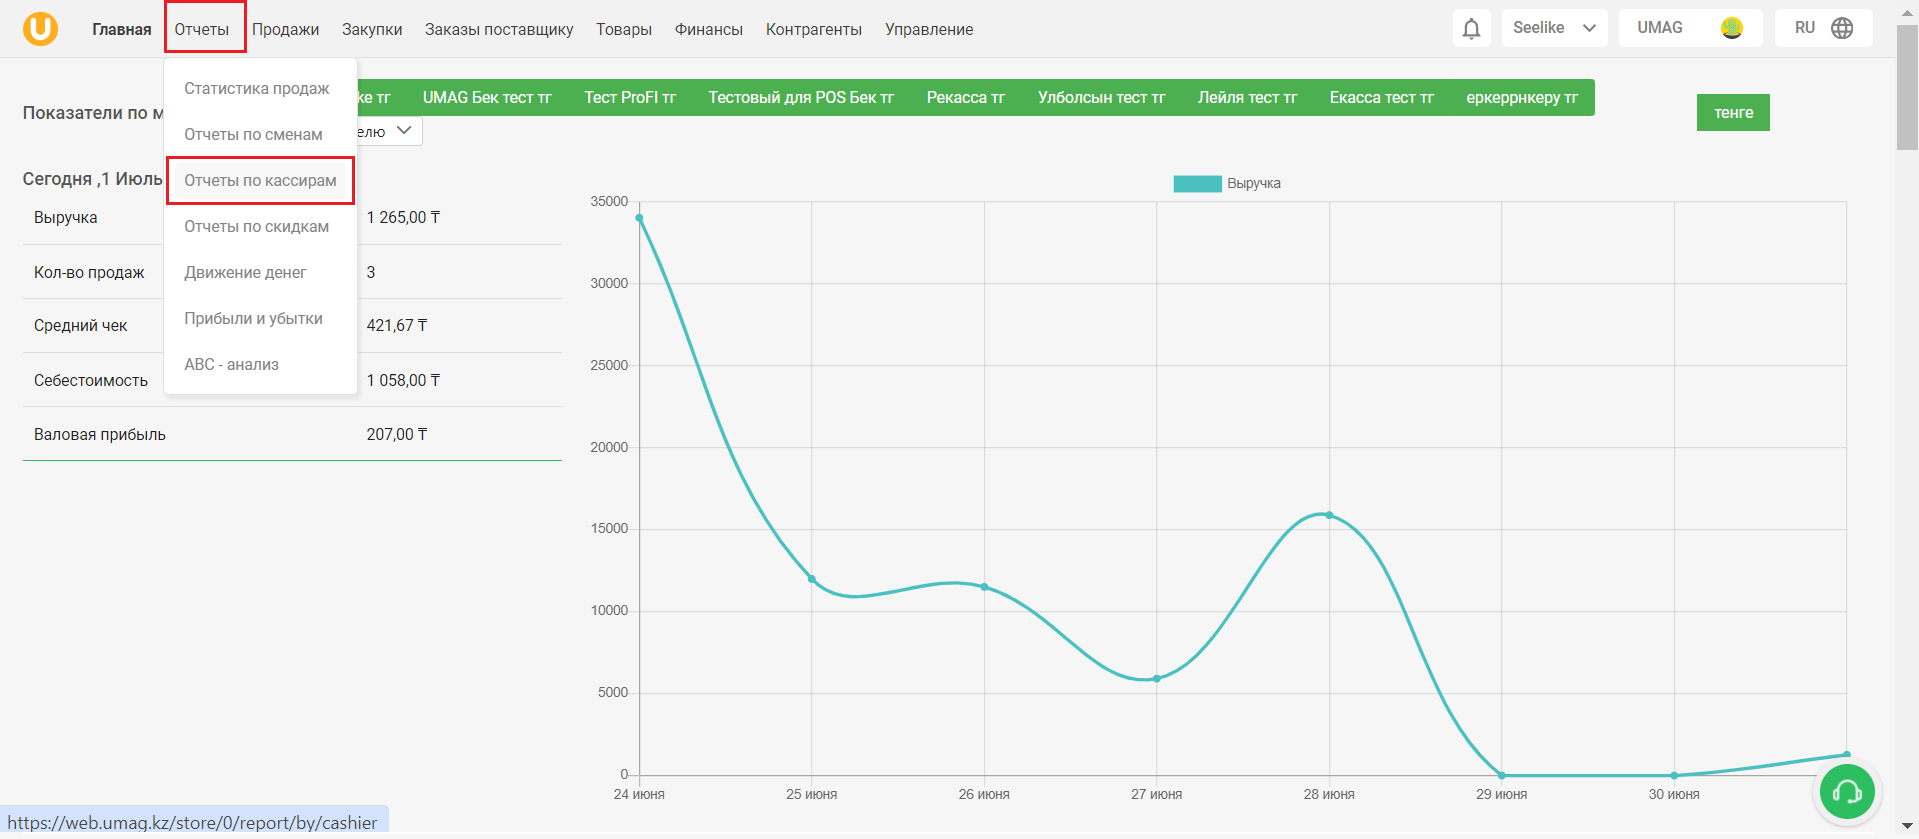This screenshot has height=839, width=1919.
Task: Select ABC - анализ report
Action: pyautogui.click(x=231, y=364)
